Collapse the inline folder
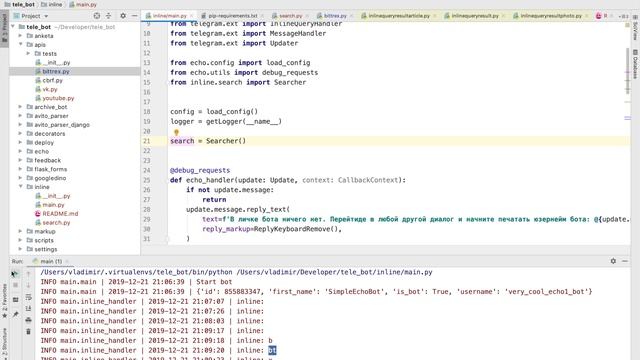The height and width of the screenshot is (360, 640). [x=20, y=187]
